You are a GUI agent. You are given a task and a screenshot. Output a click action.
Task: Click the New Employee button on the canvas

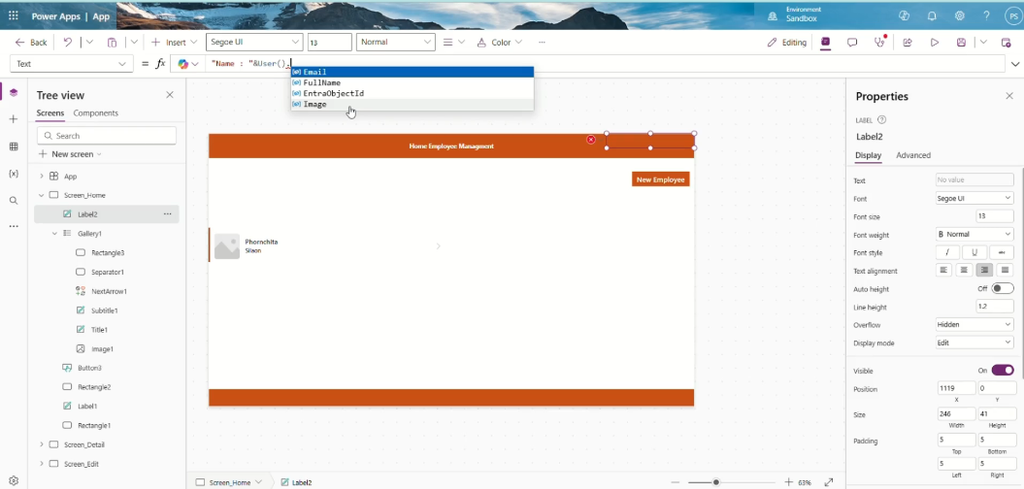[660, 180]
